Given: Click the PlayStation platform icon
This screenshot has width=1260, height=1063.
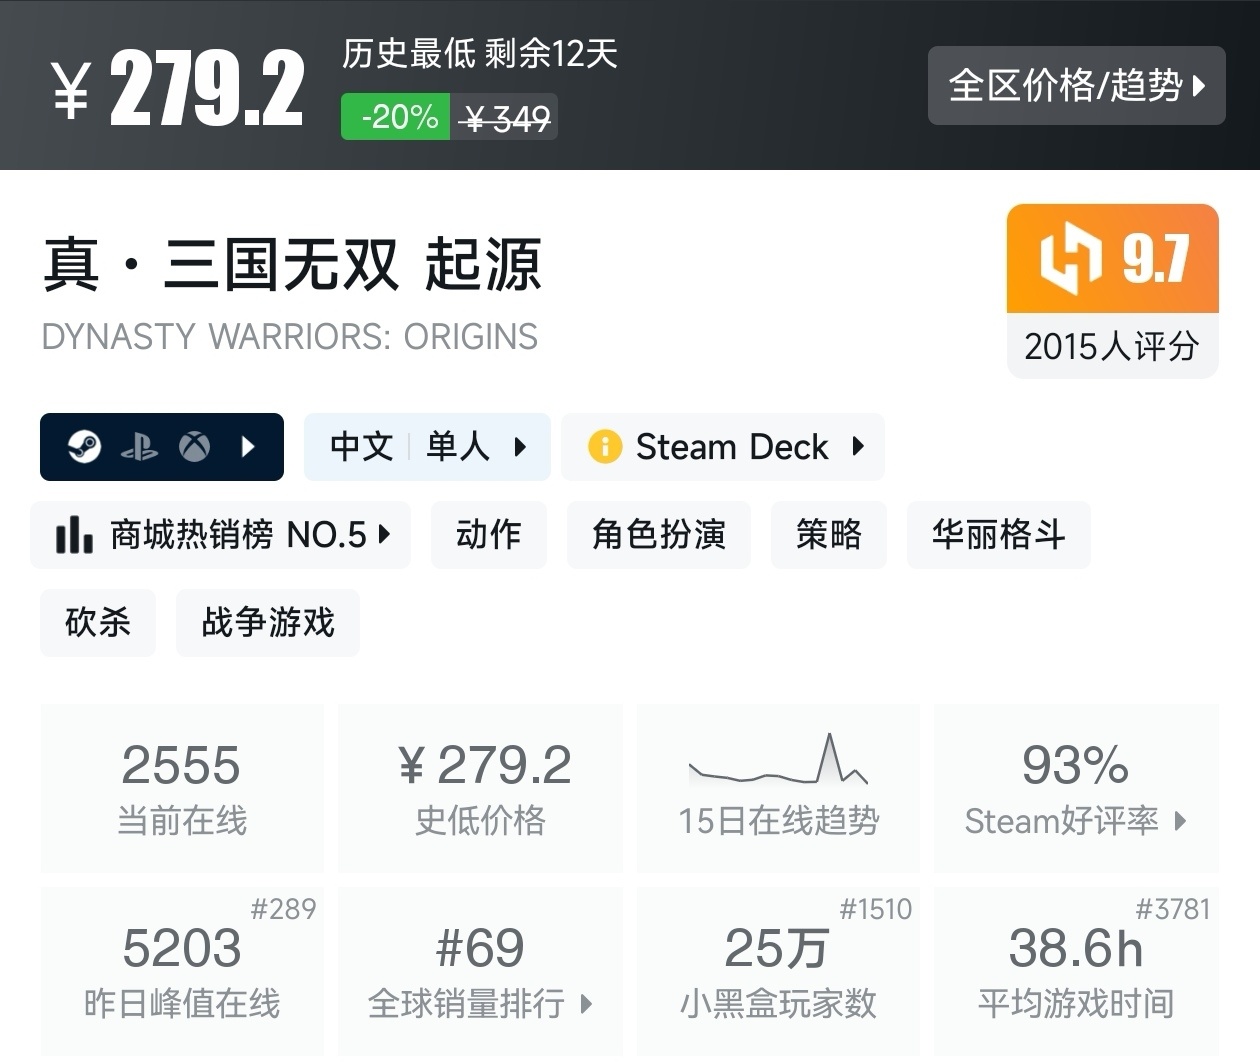Looking at the screenshot, I should tap(139, 447).
